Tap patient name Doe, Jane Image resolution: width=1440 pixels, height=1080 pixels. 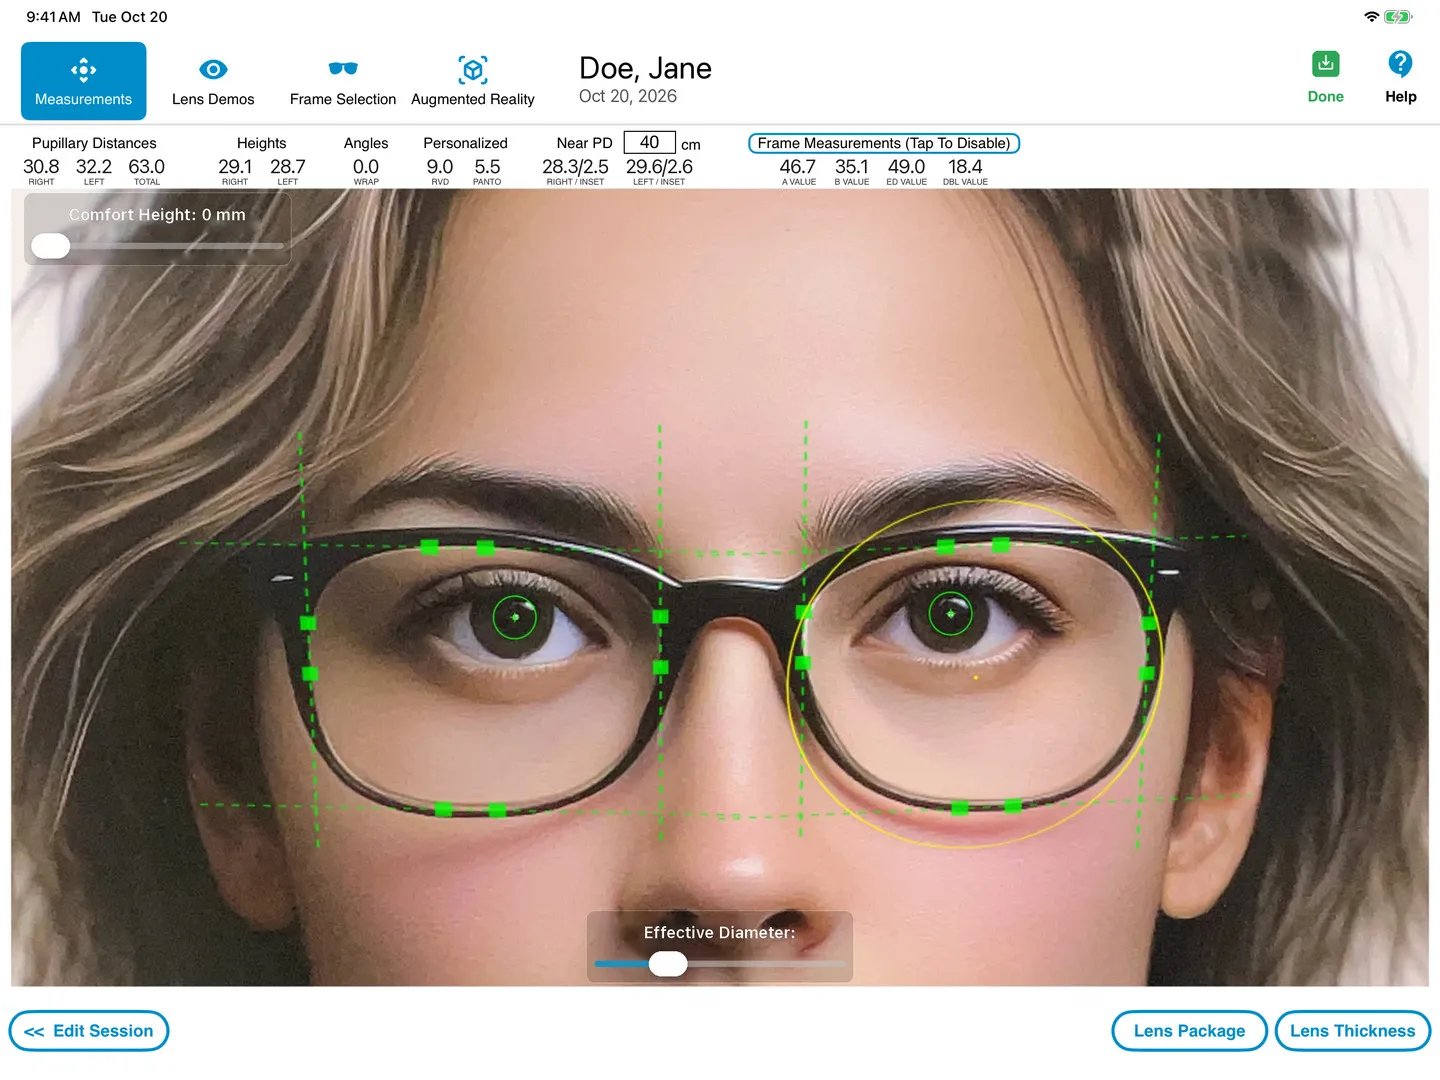645,68
